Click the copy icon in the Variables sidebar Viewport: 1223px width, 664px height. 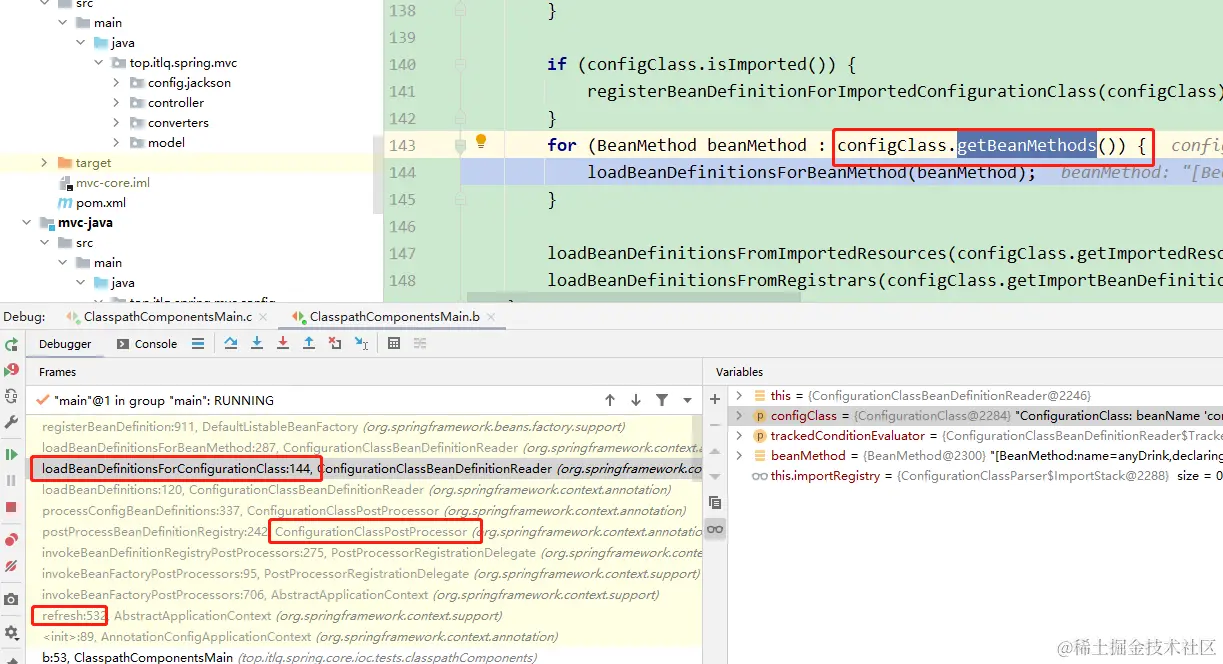(x=715, y=502)
